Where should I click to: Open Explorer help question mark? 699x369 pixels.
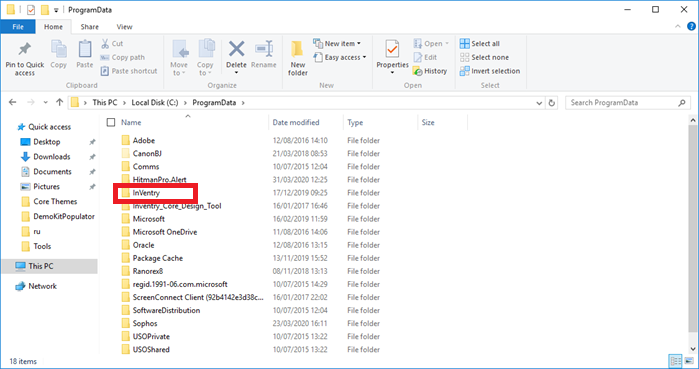click(691, 26)
